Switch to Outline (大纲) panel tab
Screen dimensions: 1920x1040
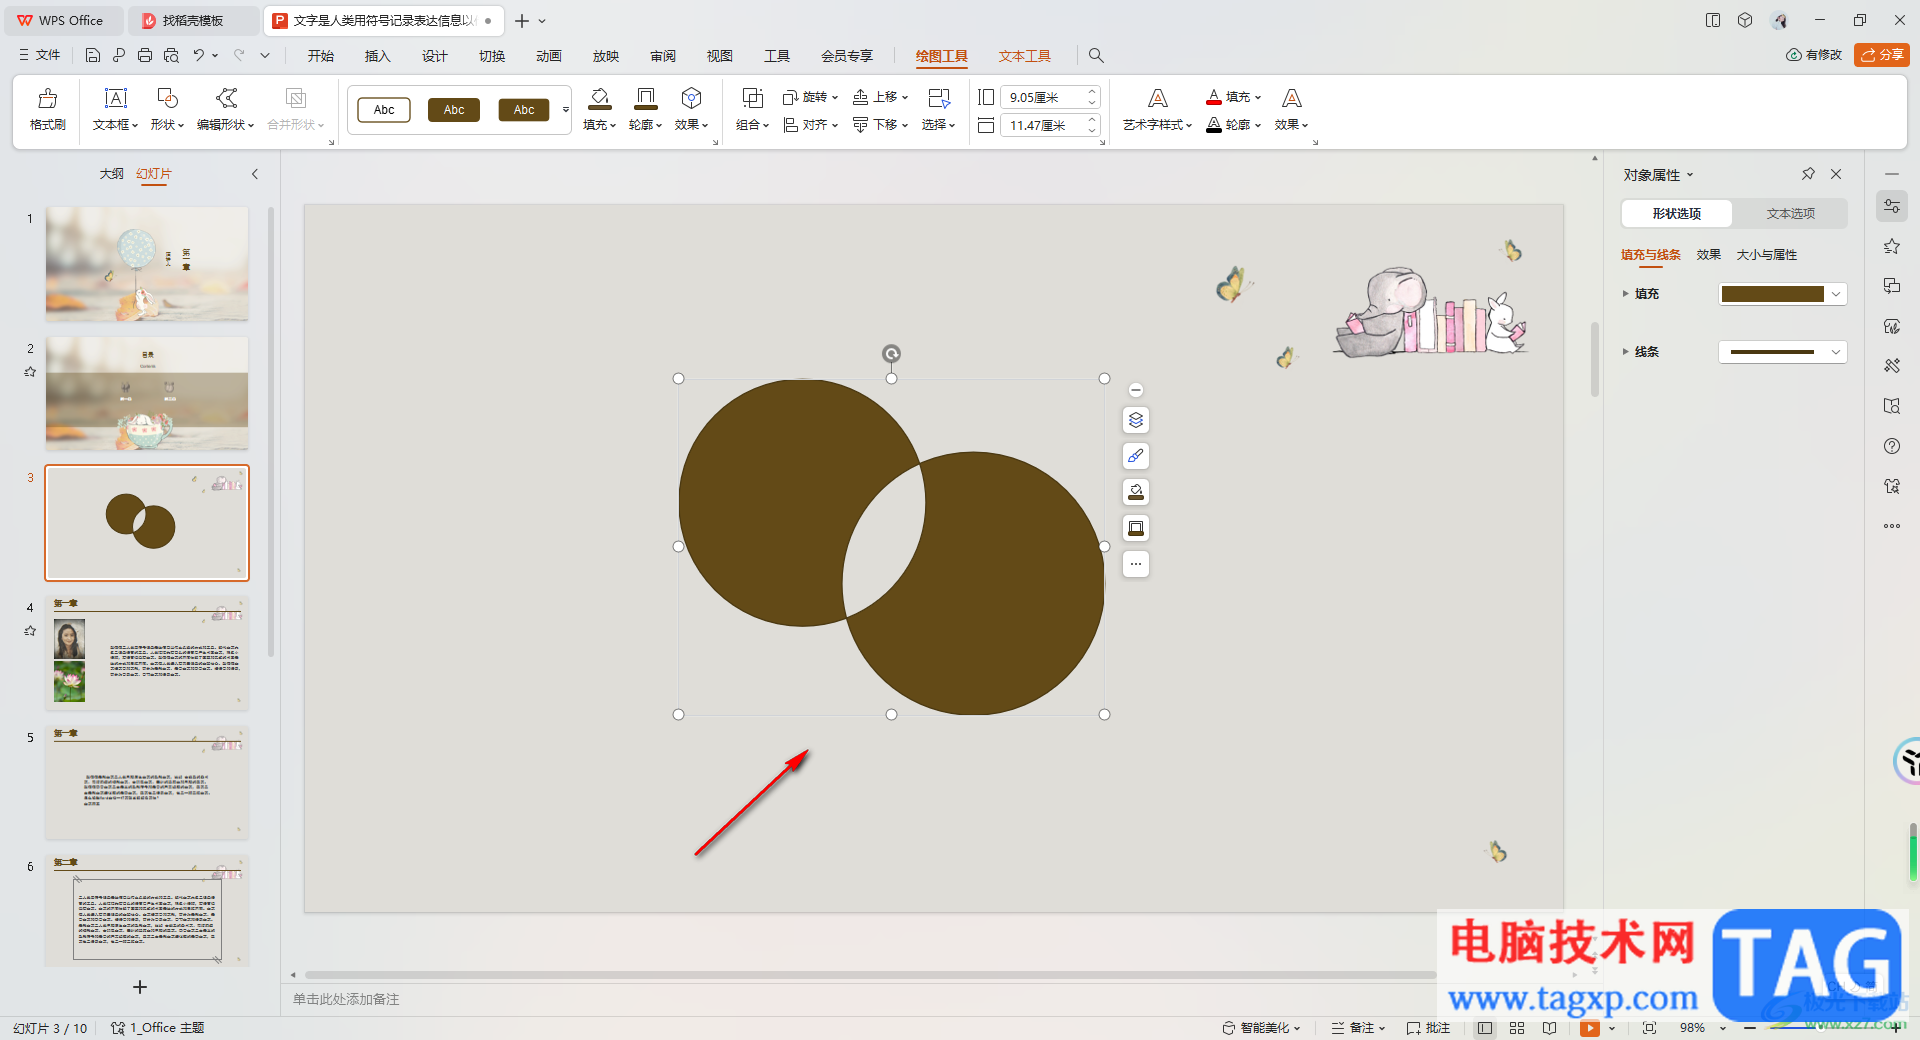(x=111, y=174)
